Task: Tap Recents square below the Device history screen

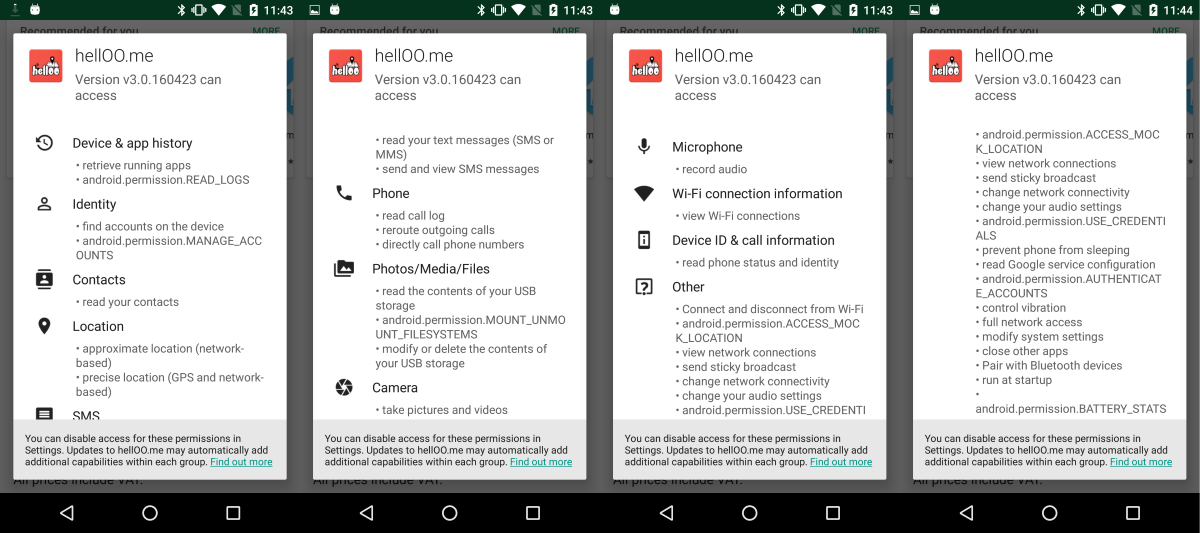Action: click(233, 513)
